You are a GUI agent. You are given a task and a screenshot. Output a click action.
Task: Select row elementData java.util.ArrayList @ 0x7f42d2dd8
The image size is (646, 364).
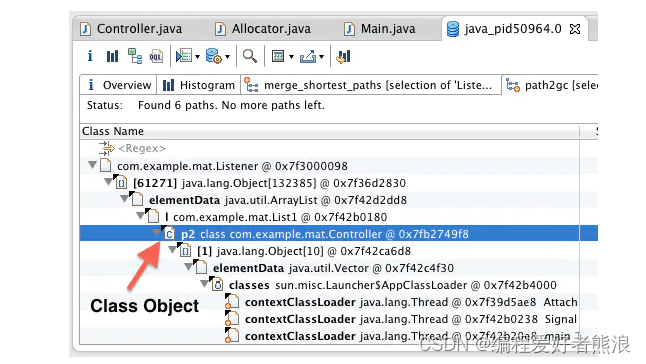[x=339, y=200]
